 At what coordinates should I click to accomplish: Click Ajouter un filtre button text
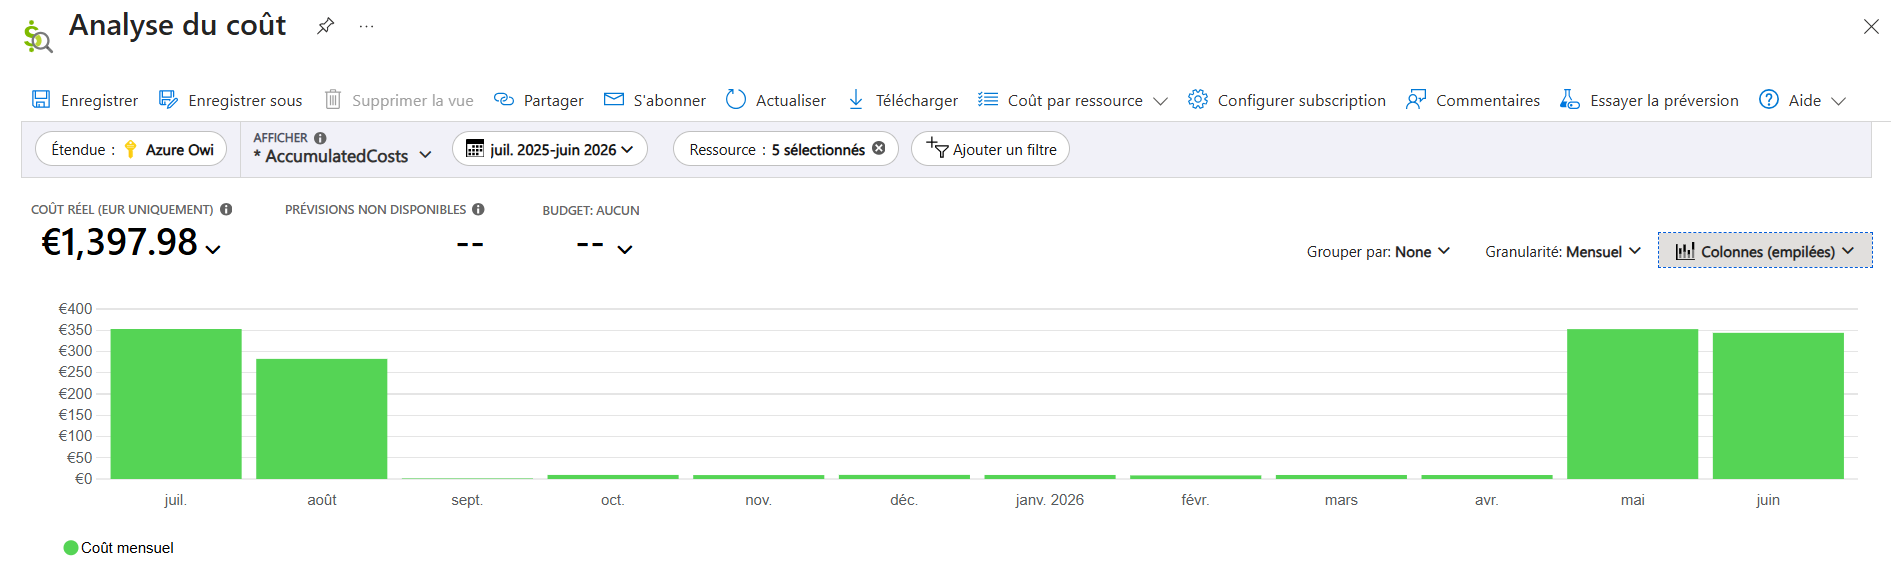[x=1004, y=149]
